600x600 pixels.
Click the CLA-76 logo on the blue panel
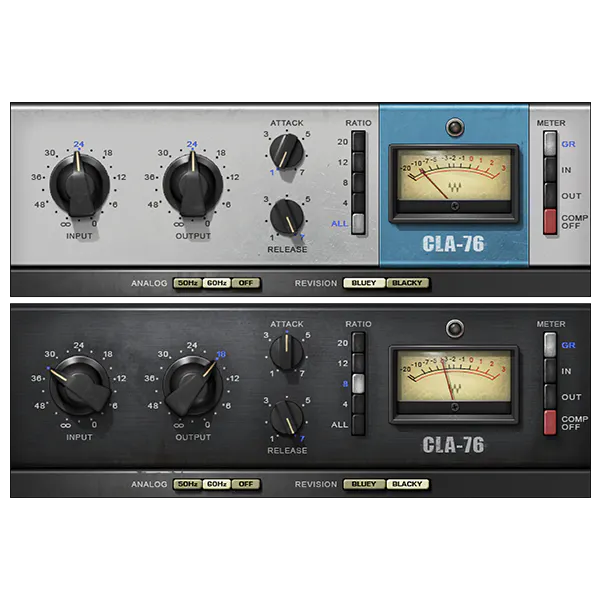point(453,244)
